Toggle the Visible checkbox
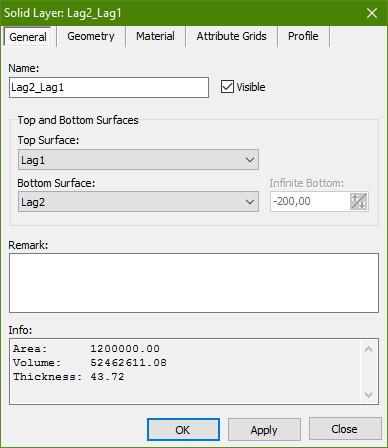The height and width of the screenshot is (448, 388). [227, 87]
